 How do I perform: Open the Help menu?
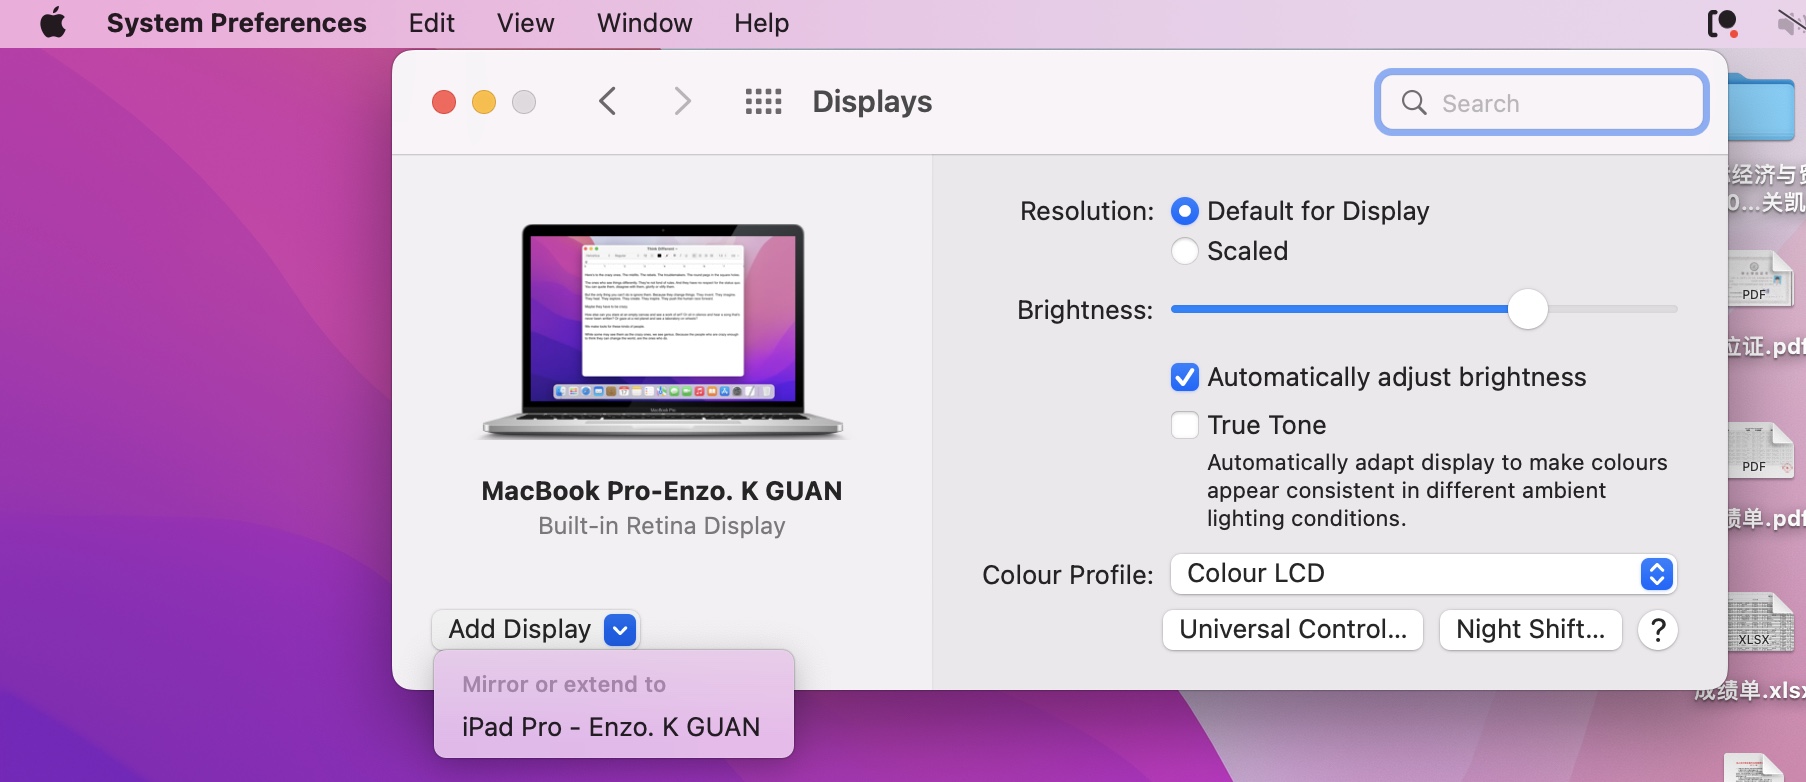(x=762, y=23)
